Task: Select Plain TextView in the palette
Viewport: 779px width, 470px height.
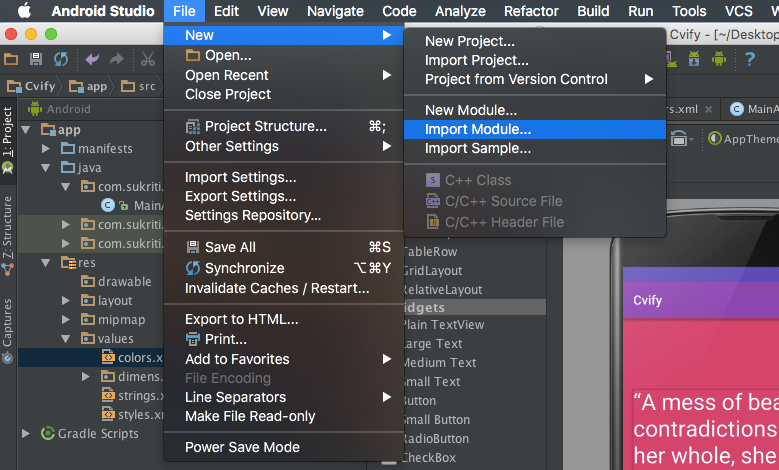Action: (444, 324)
